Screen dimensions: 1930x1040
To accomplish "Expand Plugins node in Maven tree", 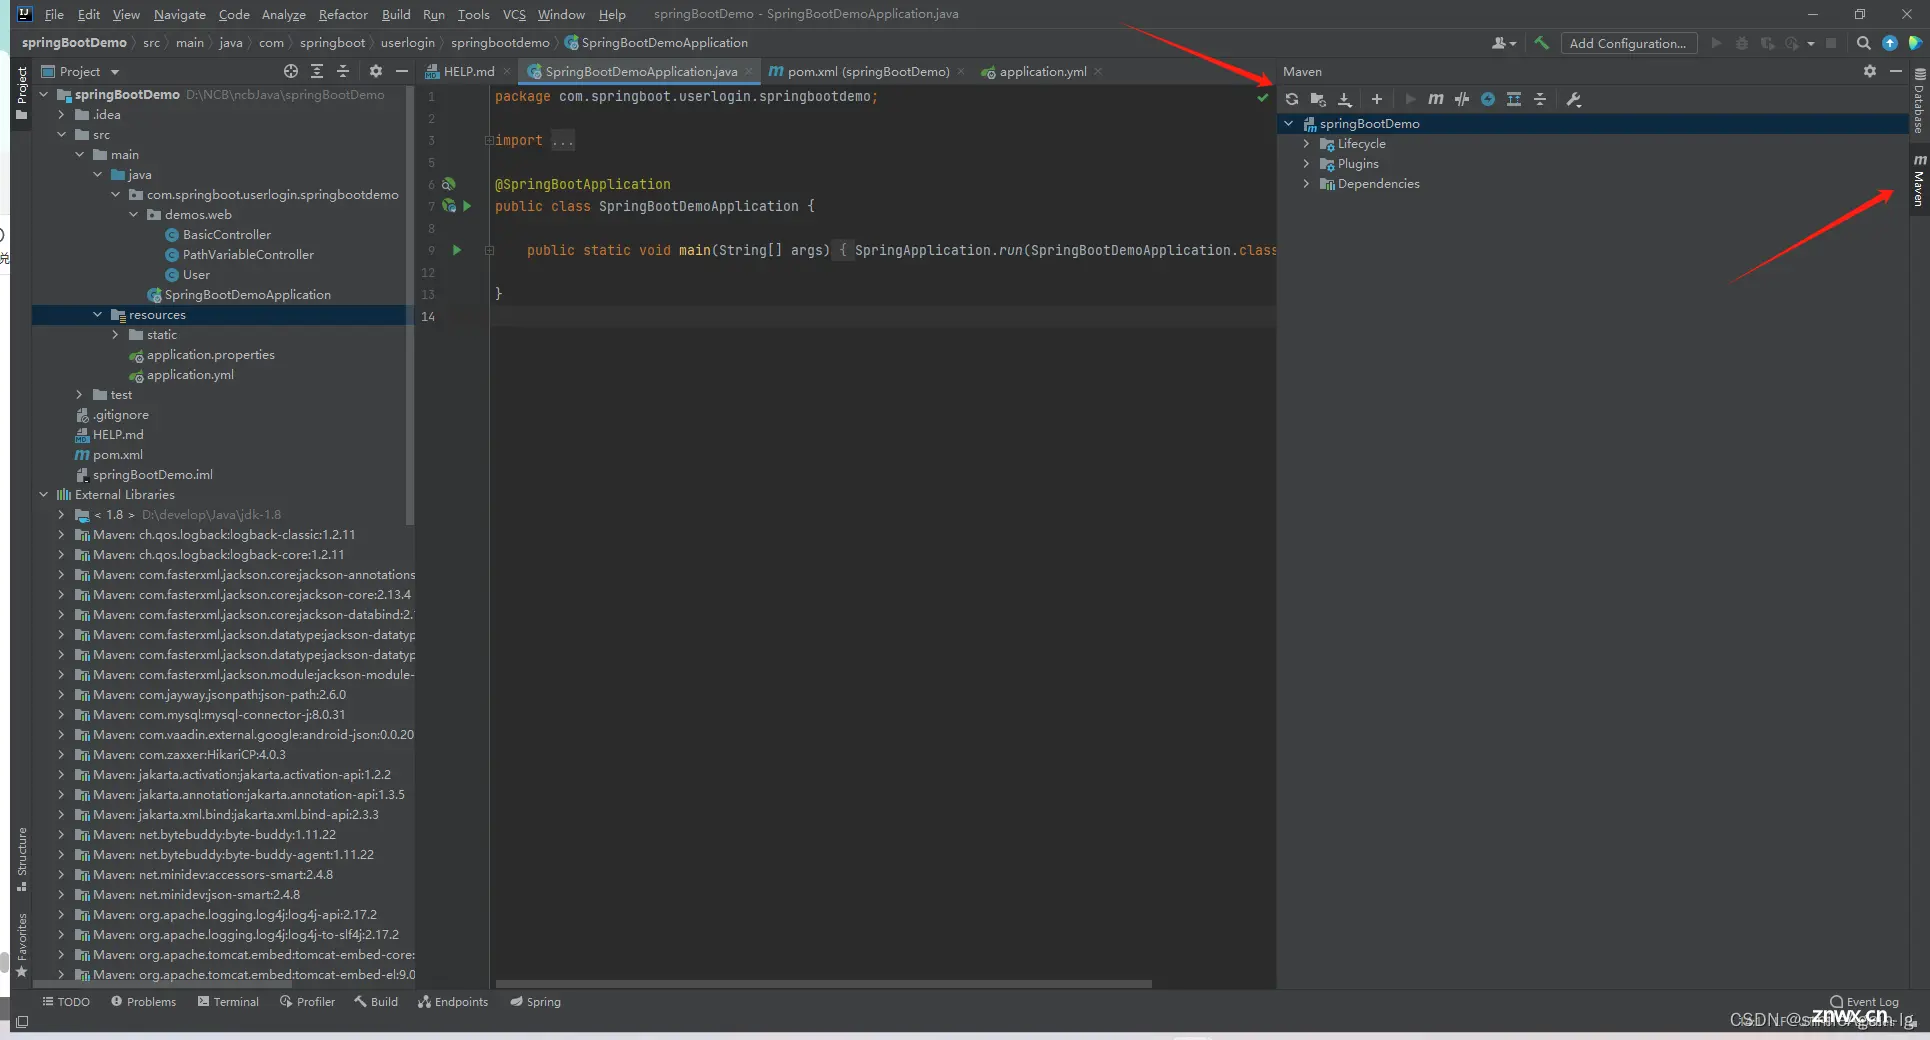I will click(1306, 164).
